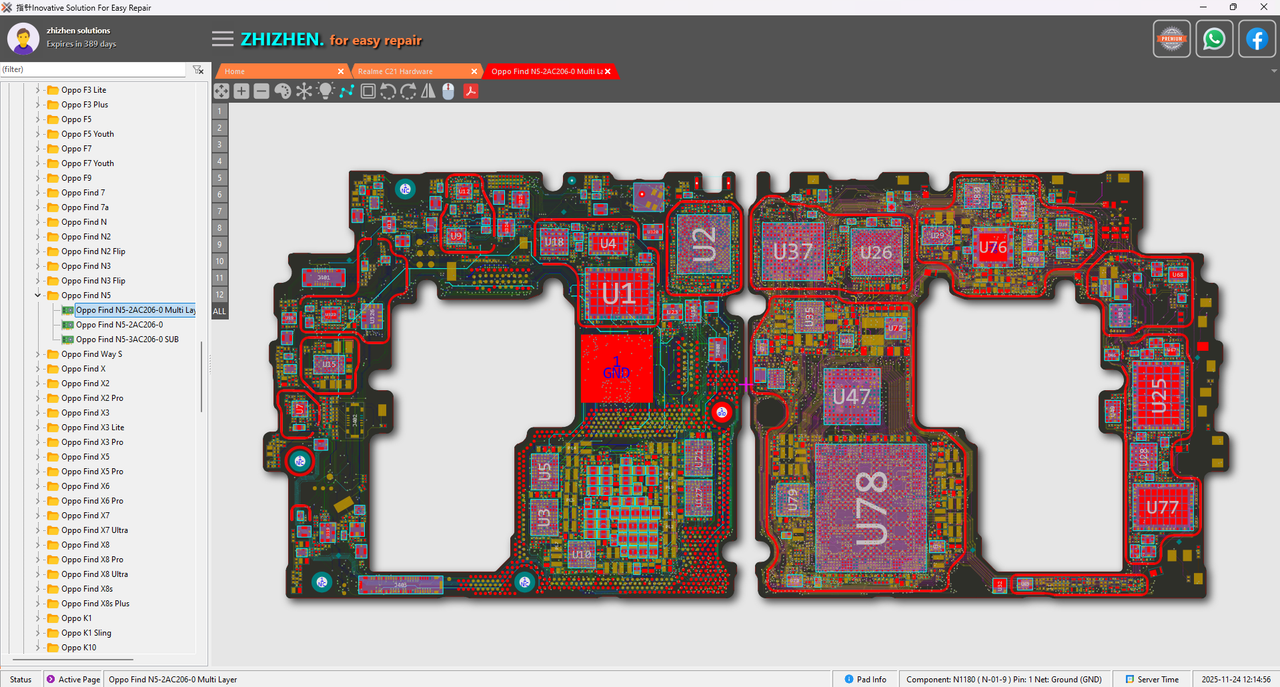This screenshot has height=687, width=1280.
Task: Expand the Oppo Find N3 Flip folder
Action: click(x=38, y=281)
